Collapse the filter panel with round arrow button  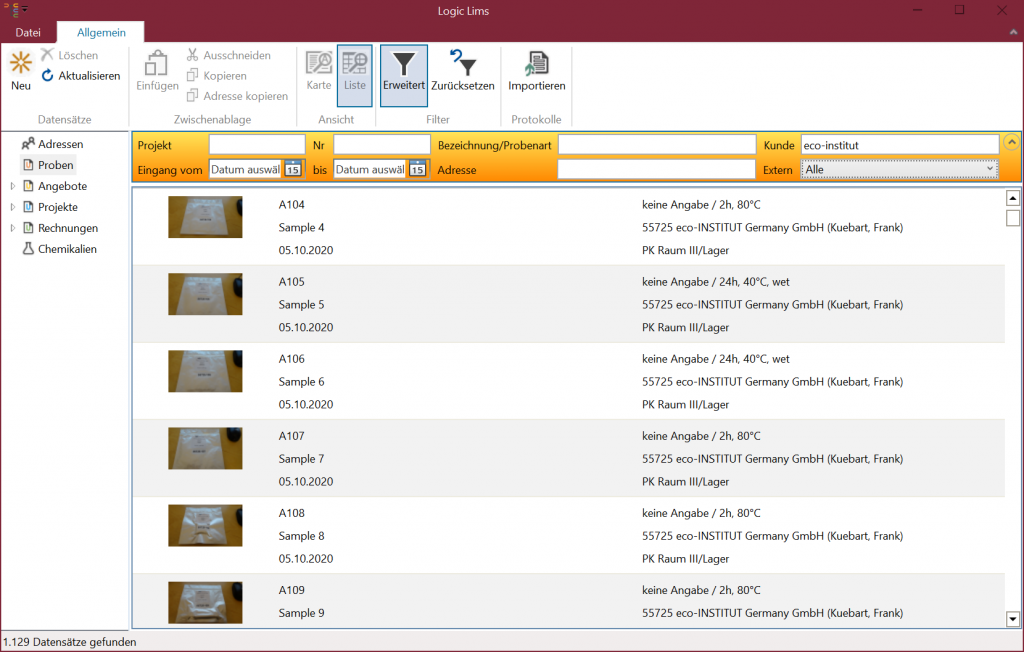(x=1011, y=142)
